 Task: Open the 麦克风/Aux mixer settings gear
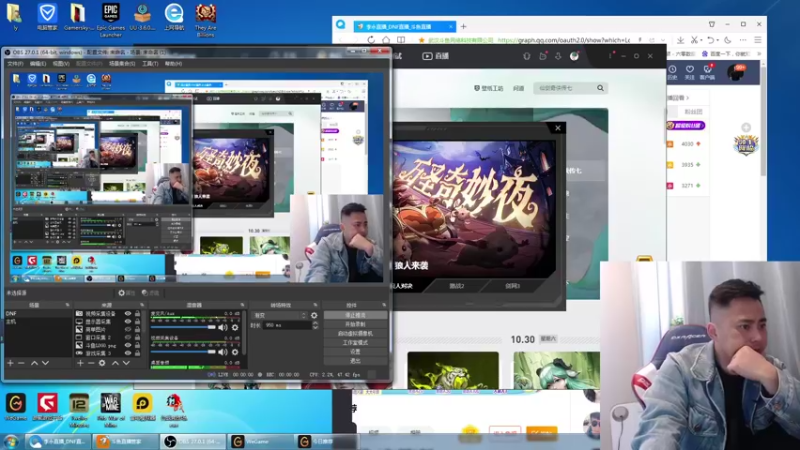235,327
